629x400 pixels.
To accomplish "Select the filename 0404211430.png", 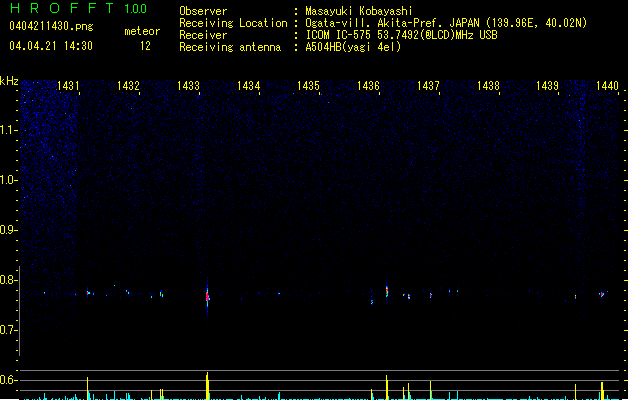I will pos(51,26).
